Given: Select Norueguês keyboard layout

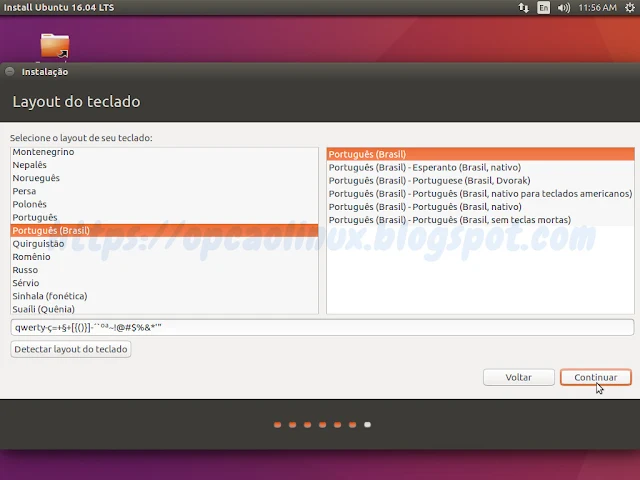Looking at the screenshot, I should click(x=164, y=178).
